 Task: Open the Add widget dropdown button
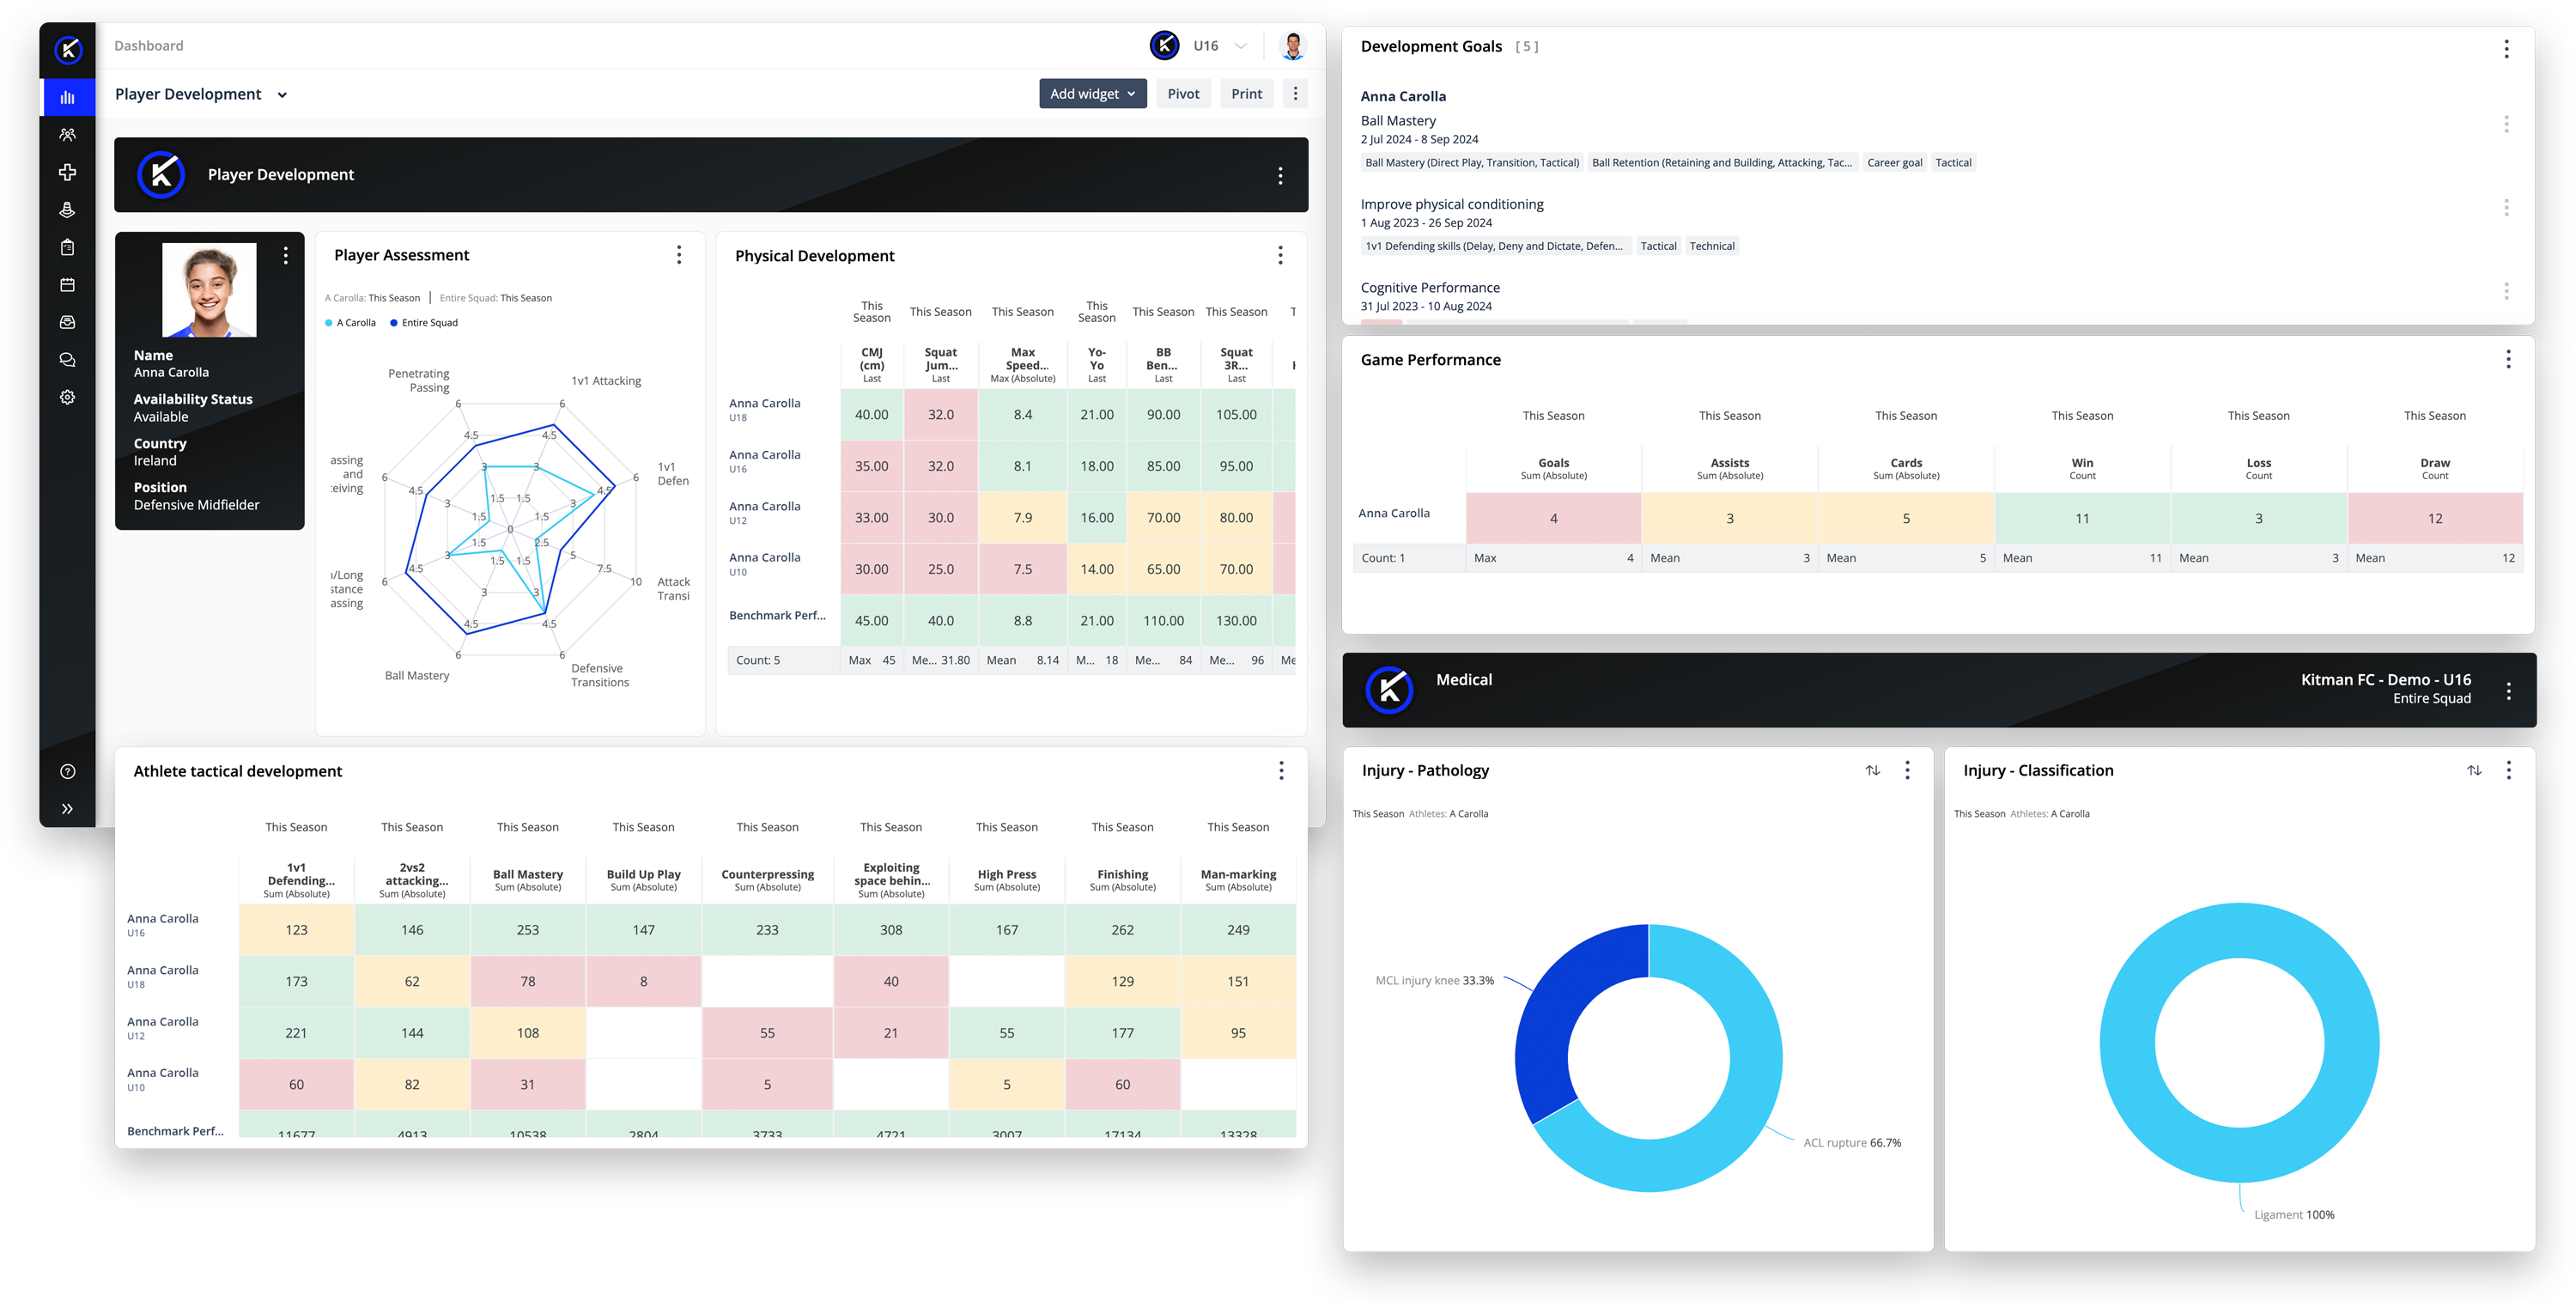click(1092, 94)
